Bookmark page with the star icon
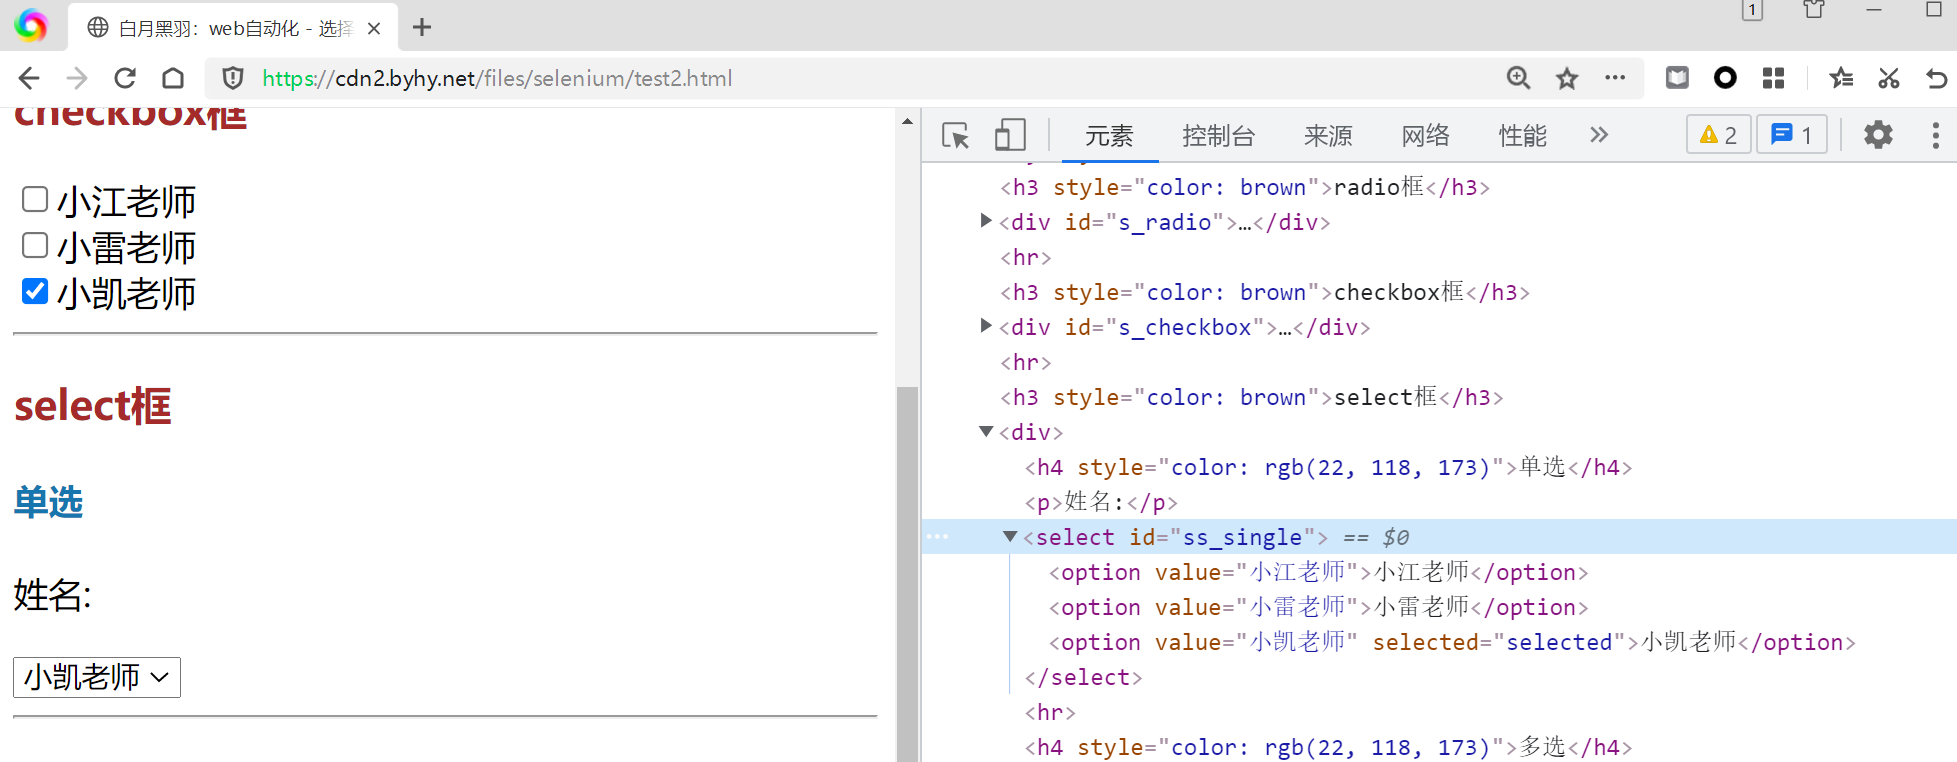 click(1567, 78)
